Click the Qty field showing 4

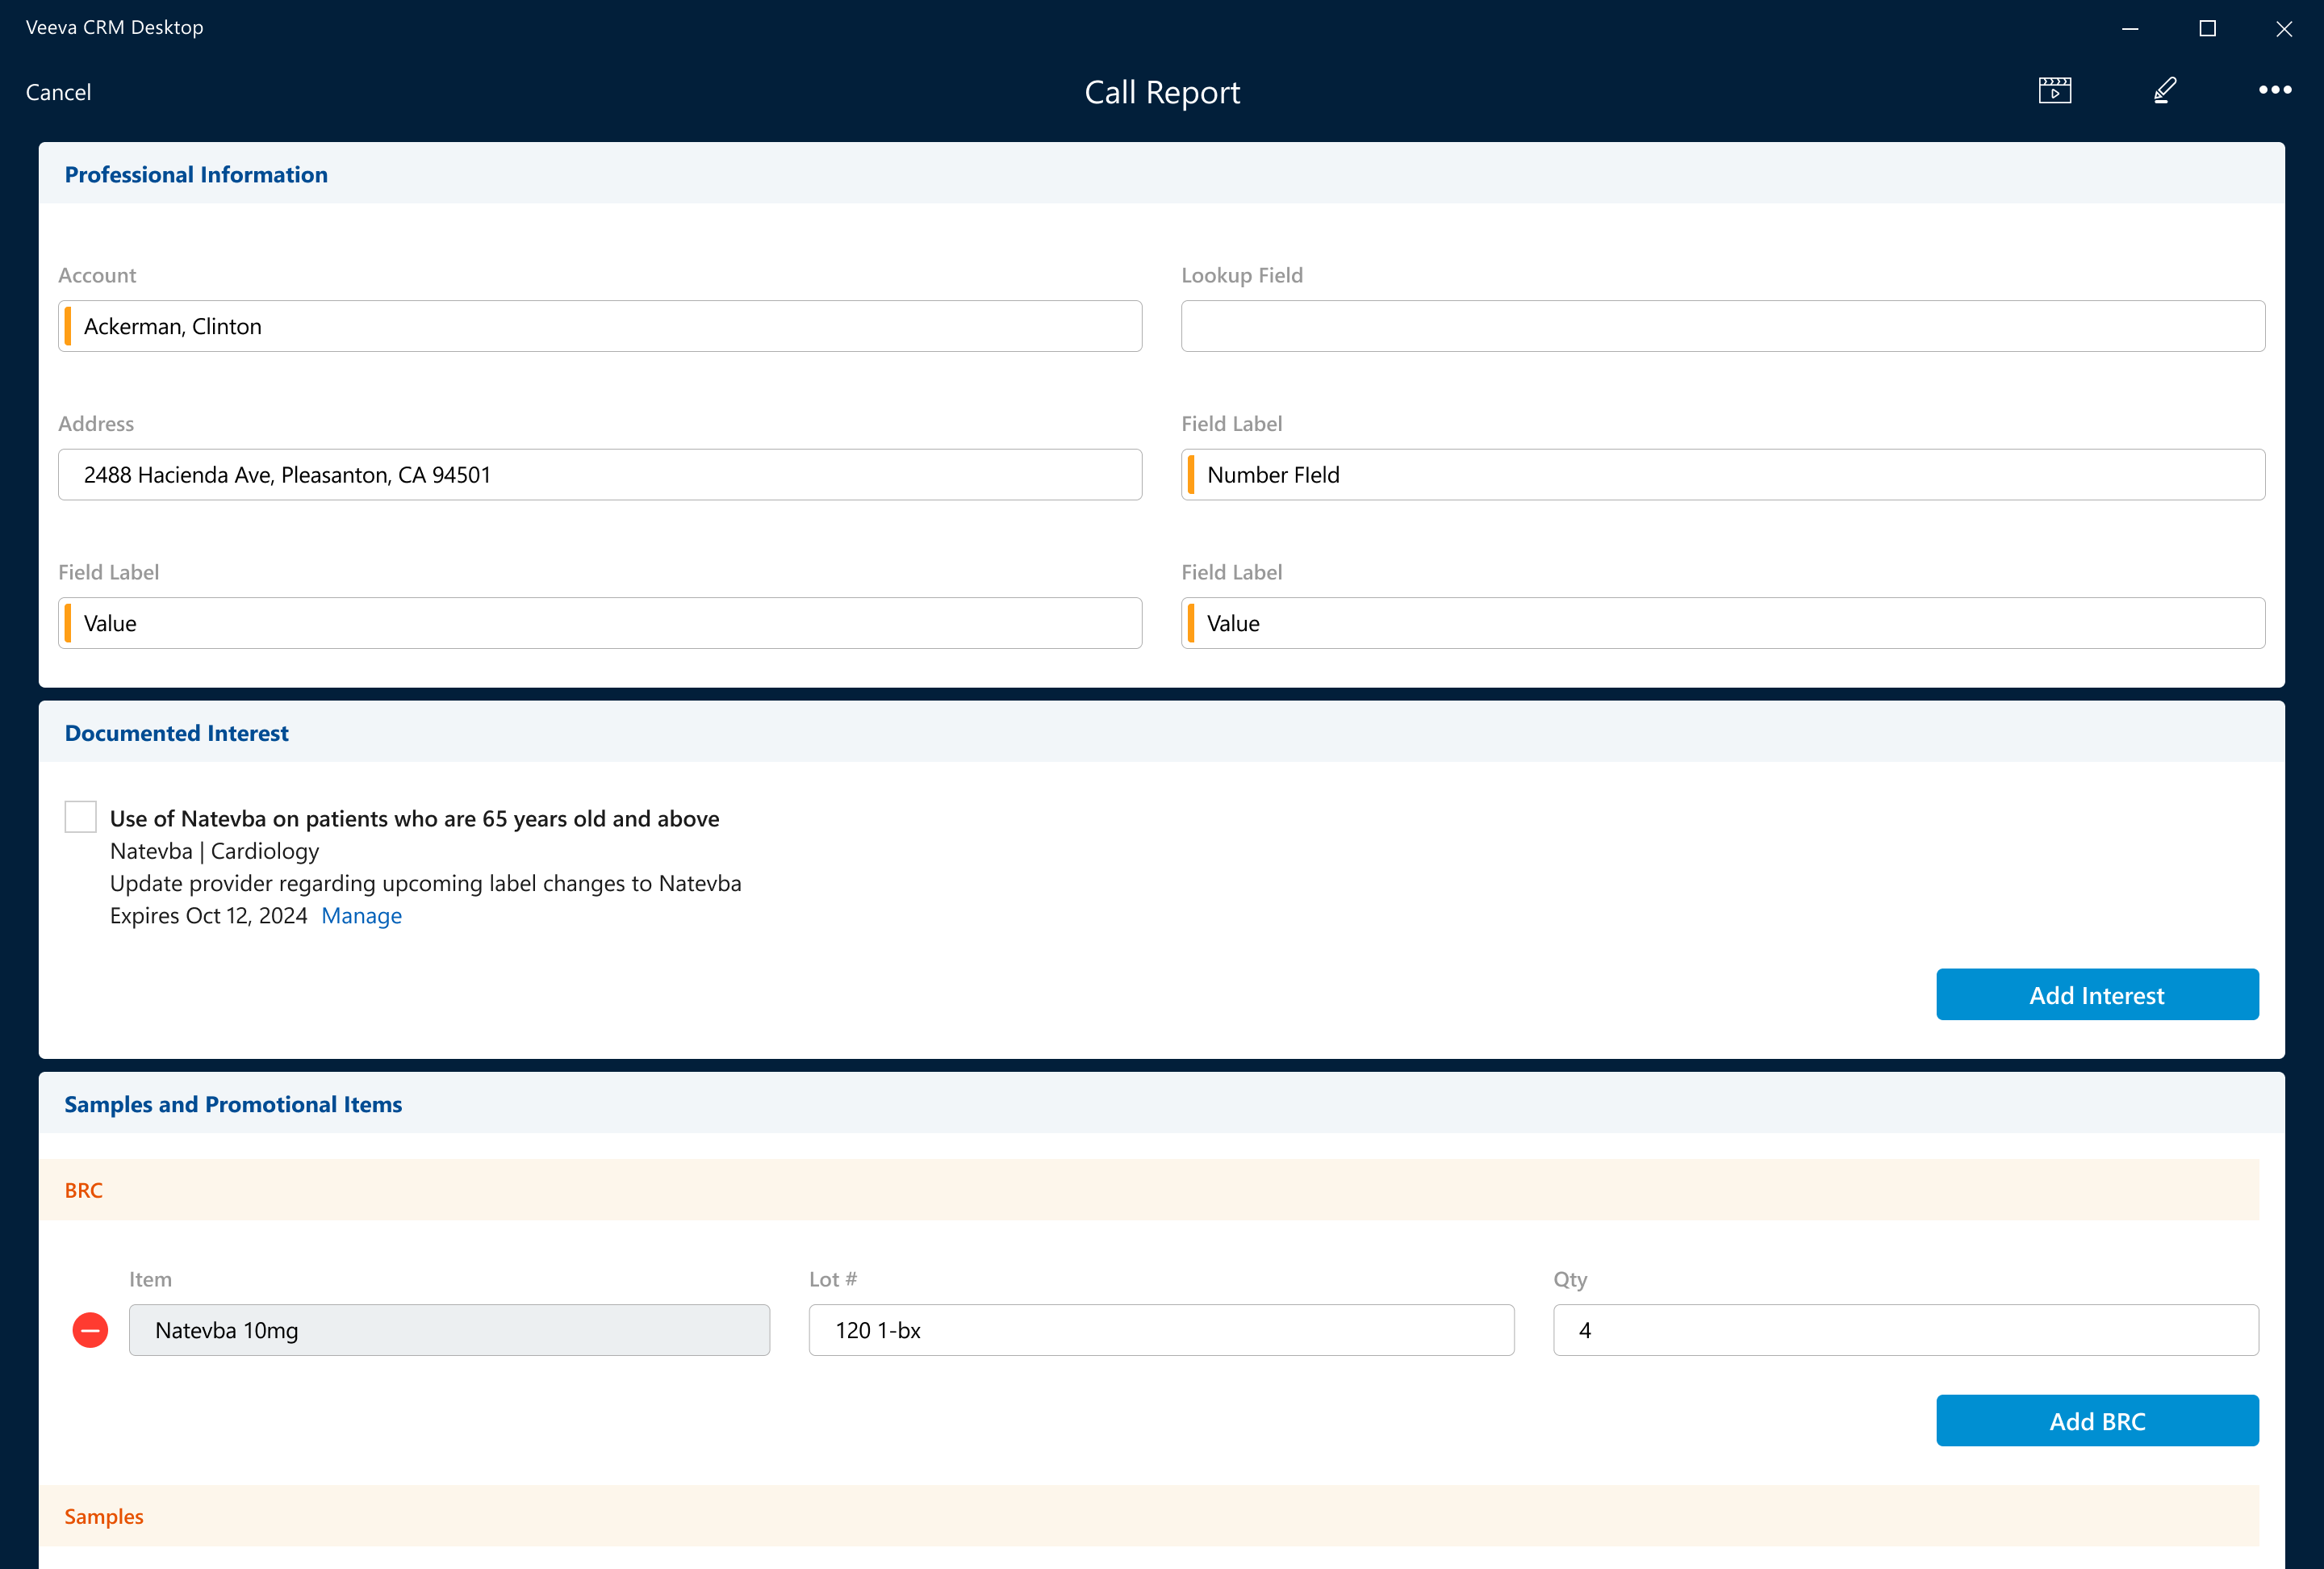[1905, 1330]
